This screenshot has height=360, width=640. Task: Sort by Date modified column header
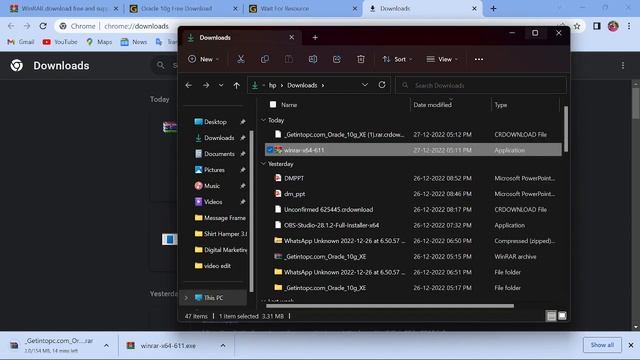click(x=432, y=105)
